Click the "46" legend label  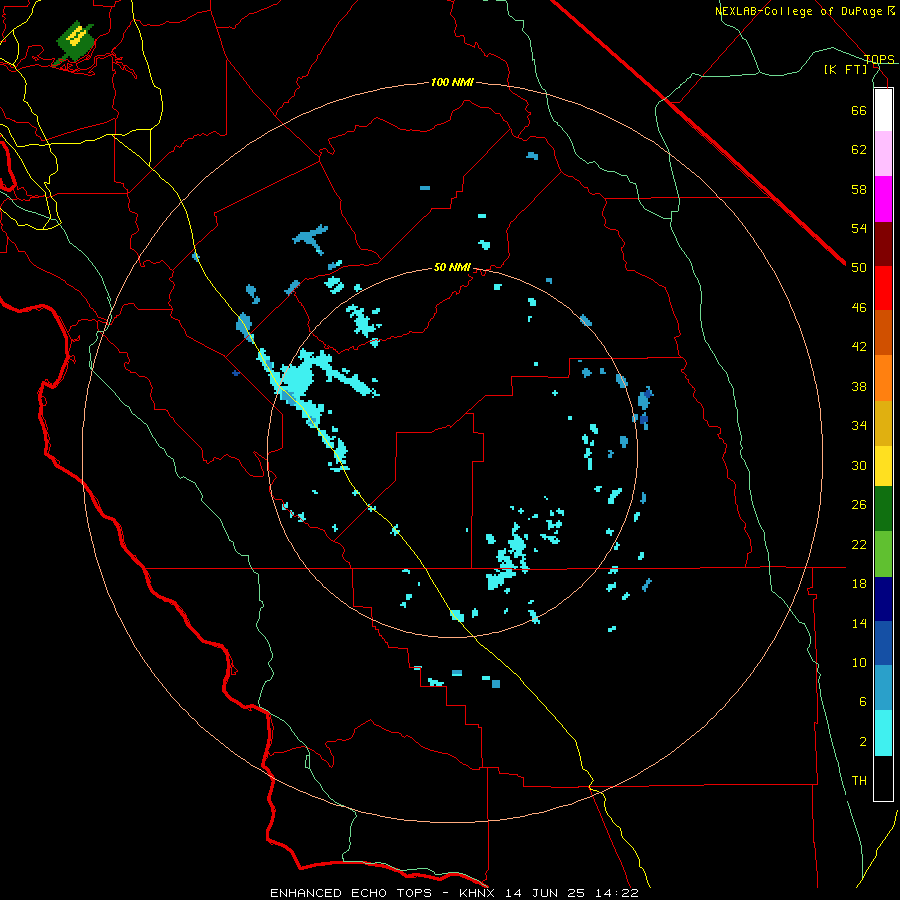859,308
